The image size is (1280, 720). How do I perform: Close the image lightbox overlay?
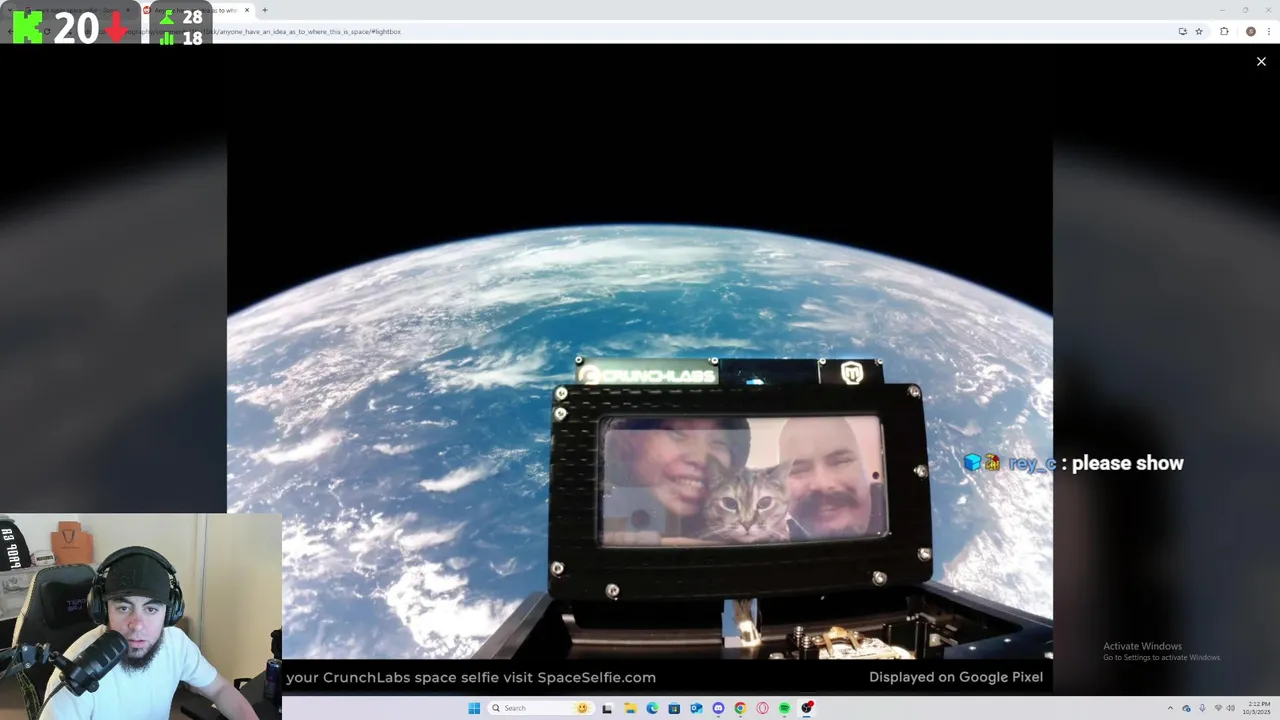pos(1261,61)
